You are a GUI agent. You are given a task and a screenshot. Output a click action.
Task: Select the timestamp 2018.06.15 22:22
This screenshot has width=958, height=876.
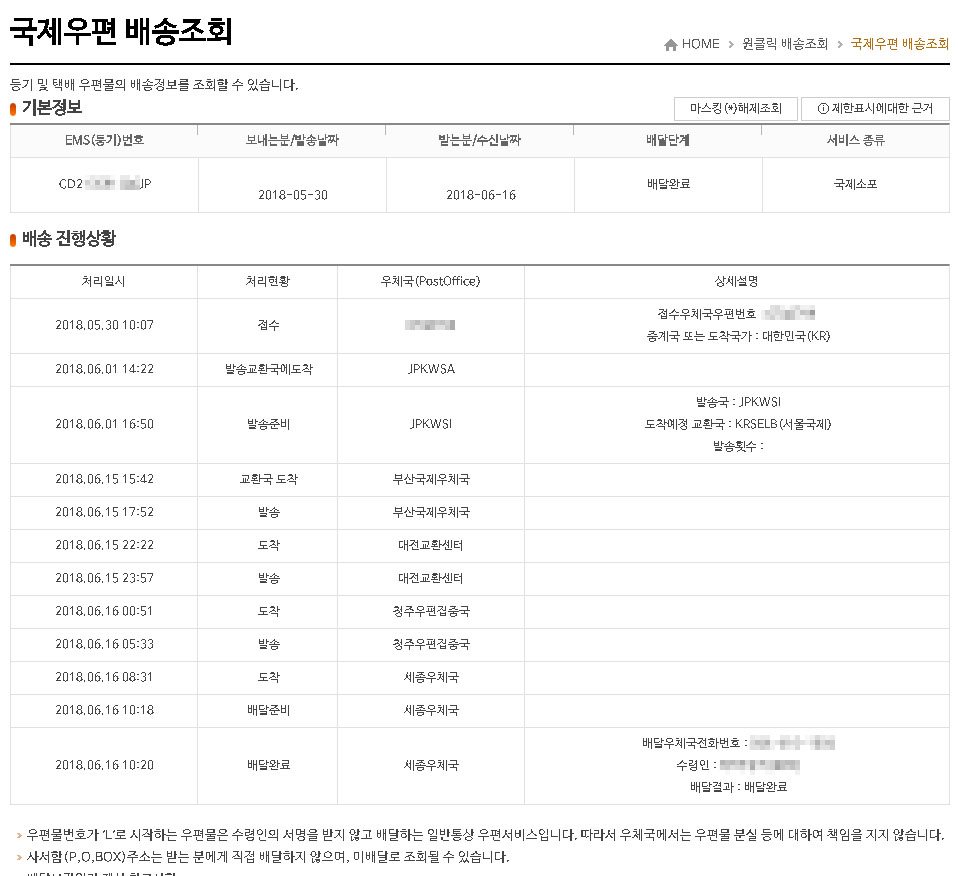104,546
